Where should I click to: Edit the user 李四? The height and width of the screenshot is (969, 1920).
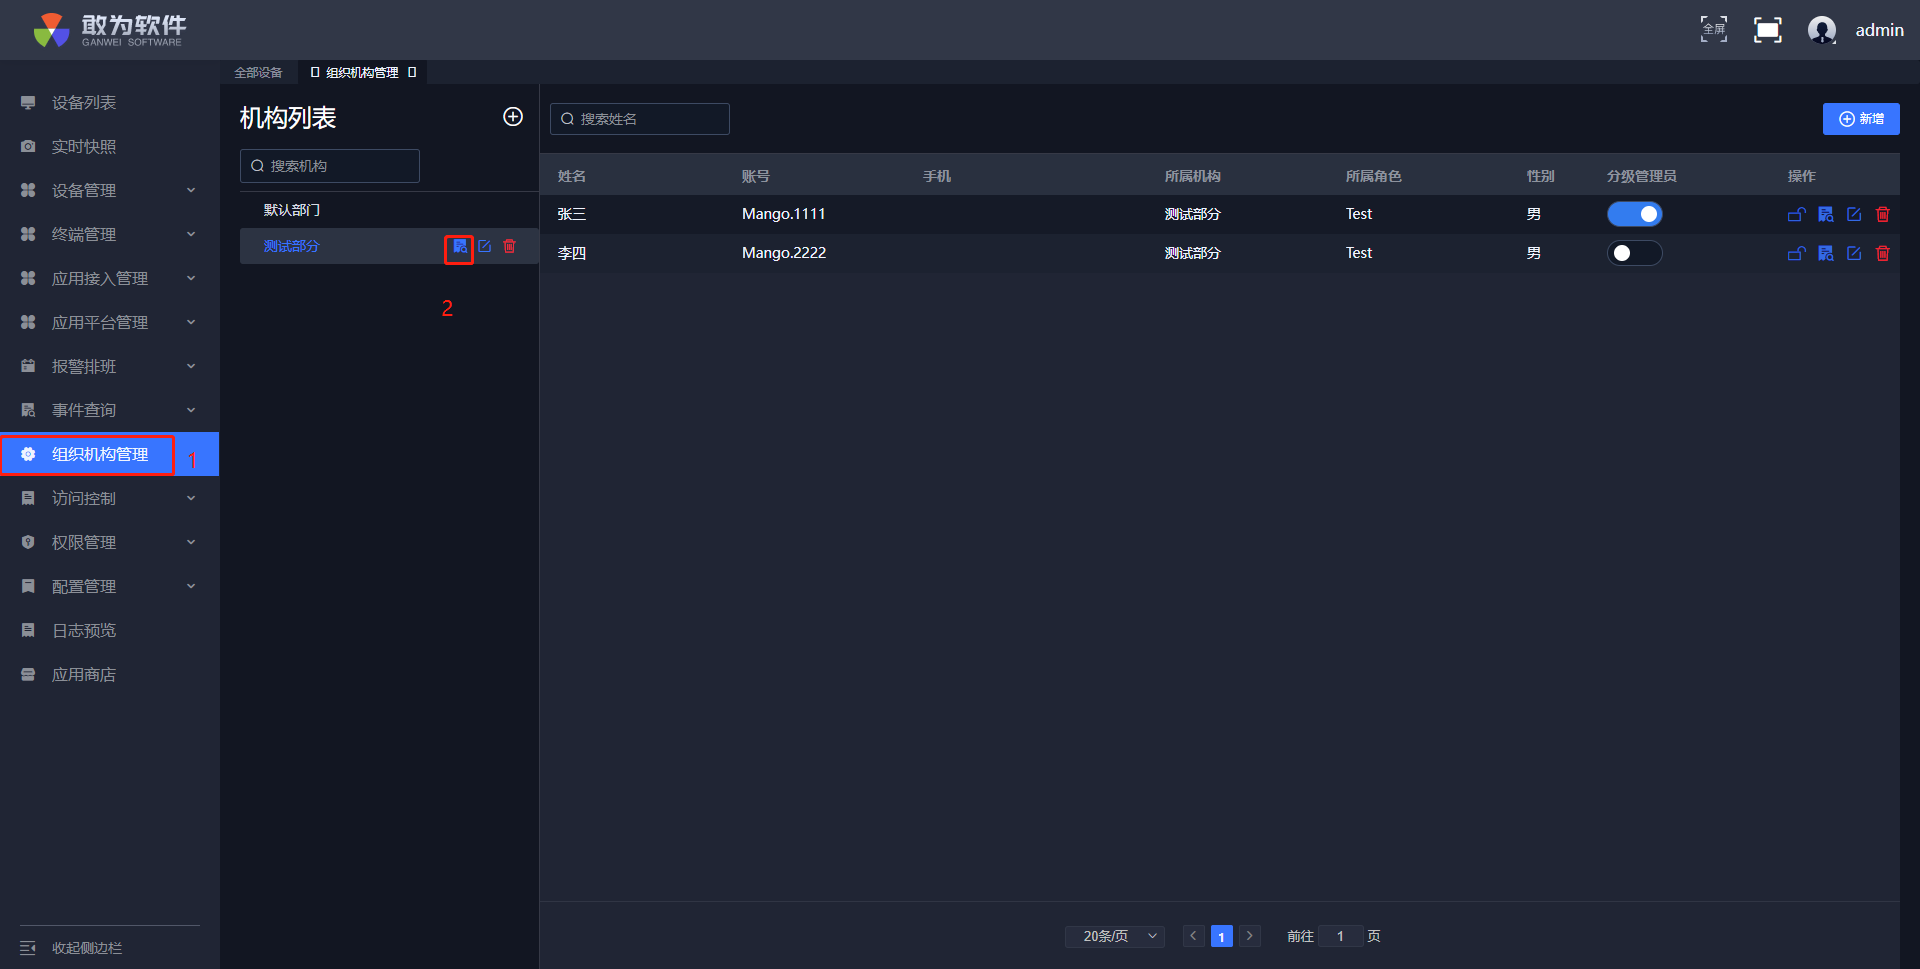[x=1854, y=253]
